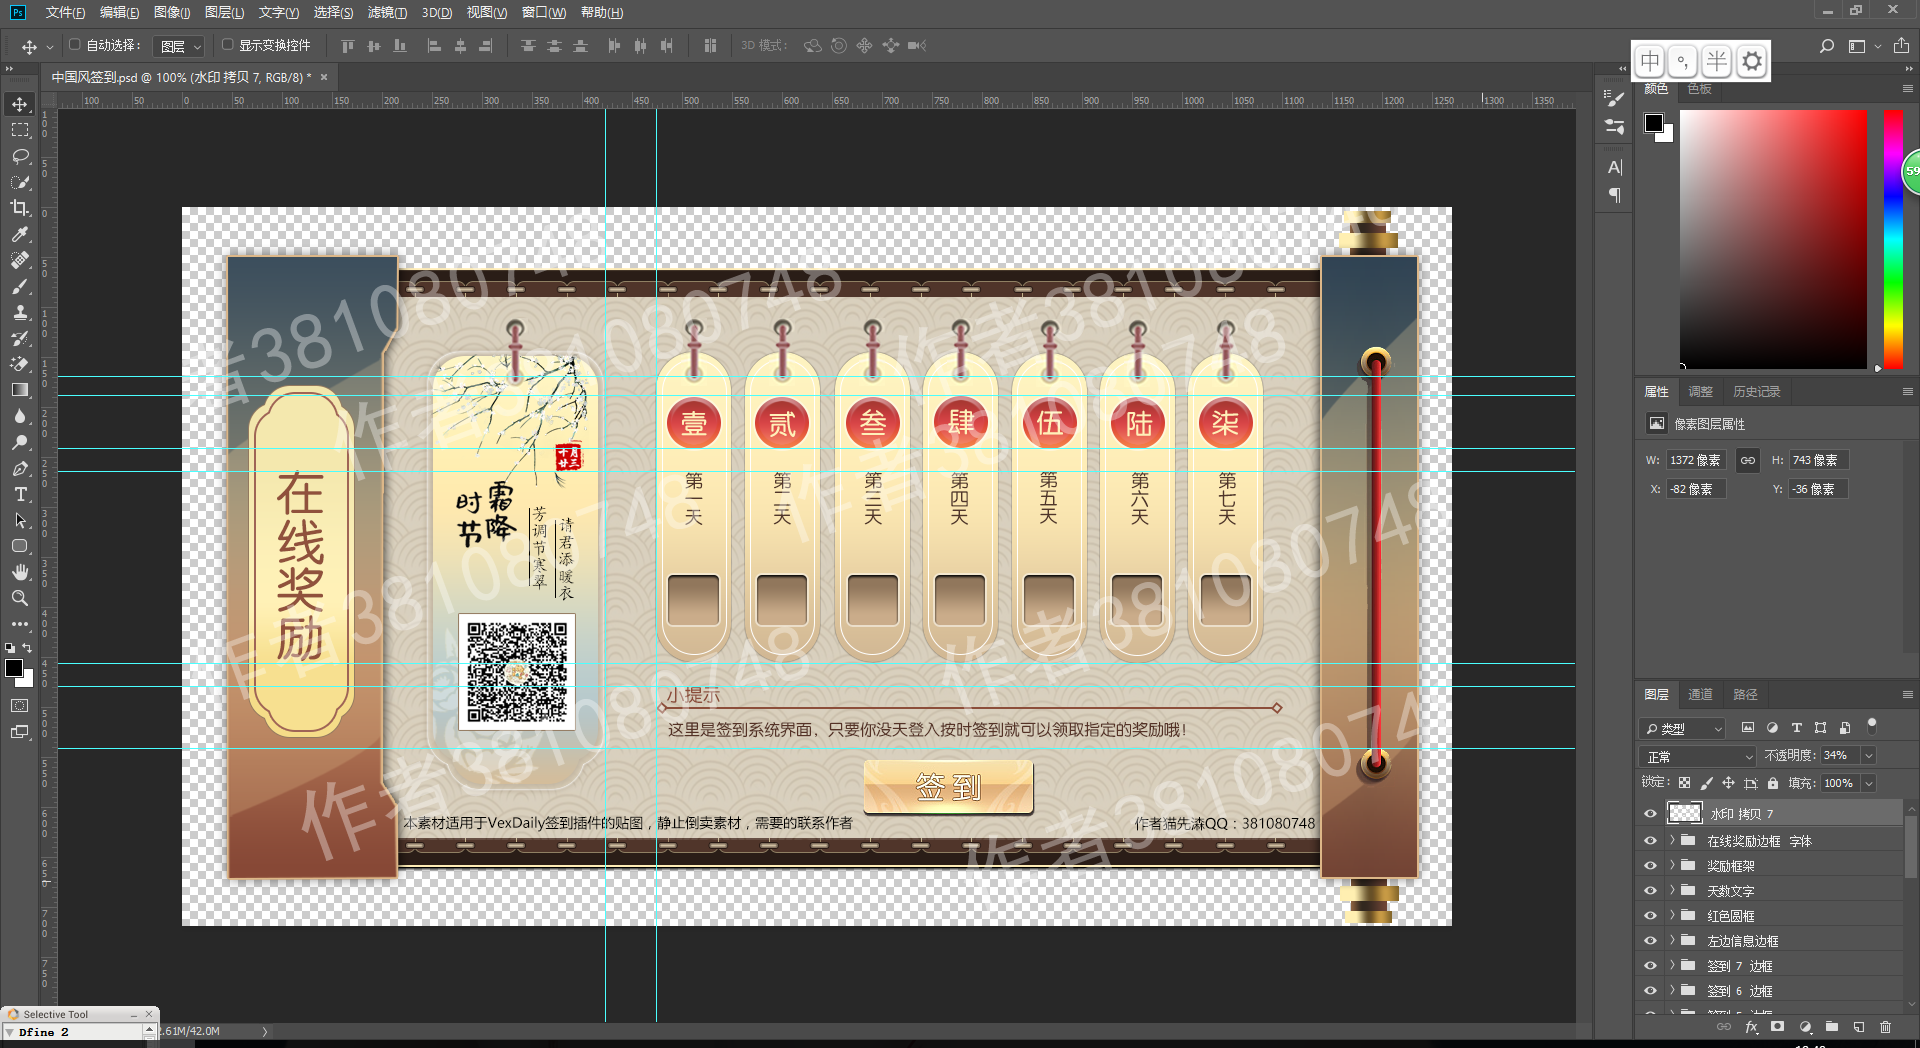Hide the 奖励框架 group

pos(1650,866)
